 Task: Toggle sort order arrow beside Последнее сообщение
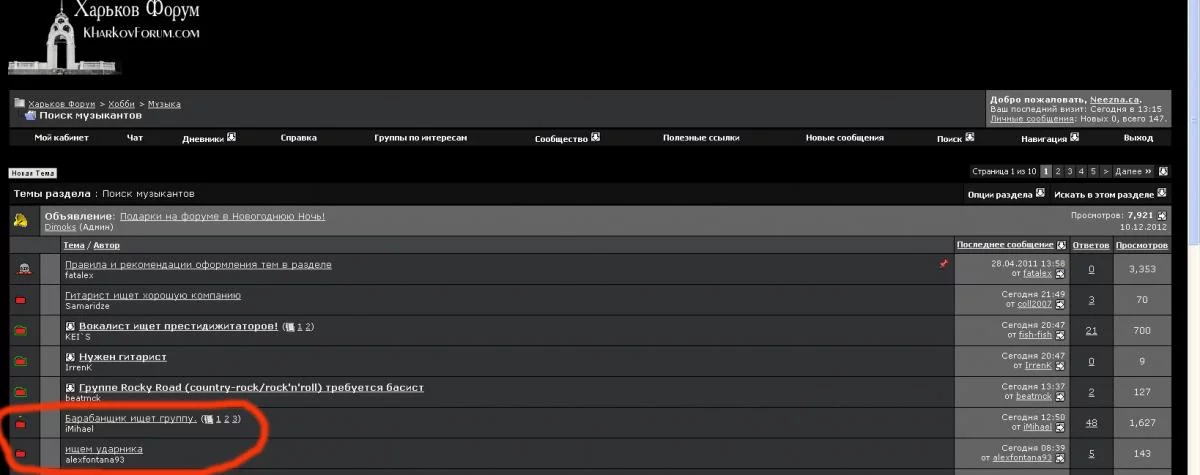pyautogui.click(x=1061, y=245)
